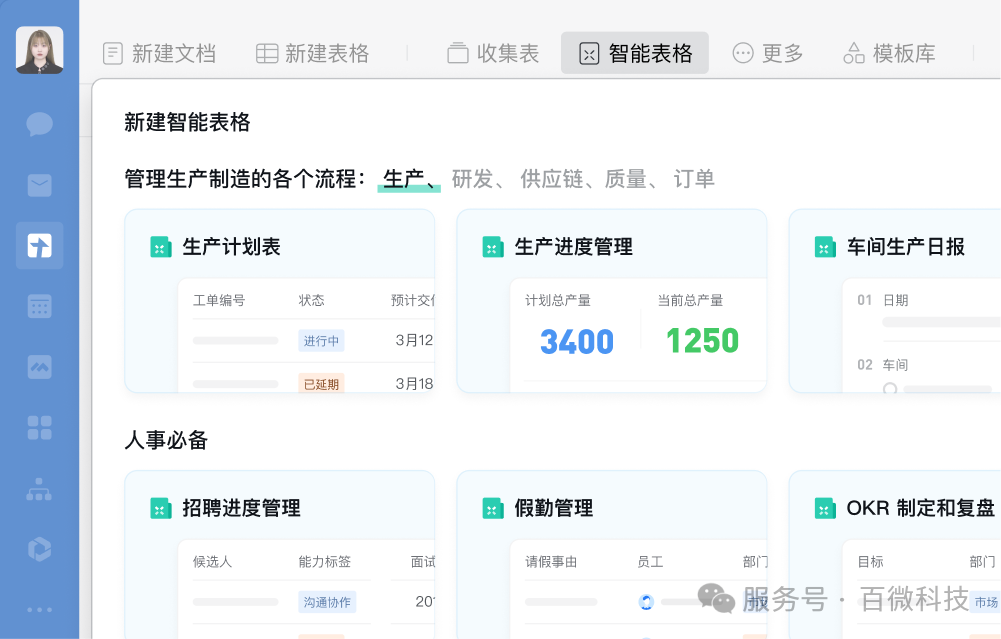
Task: Open the 模板库 template library
Action: pos(888,53)
